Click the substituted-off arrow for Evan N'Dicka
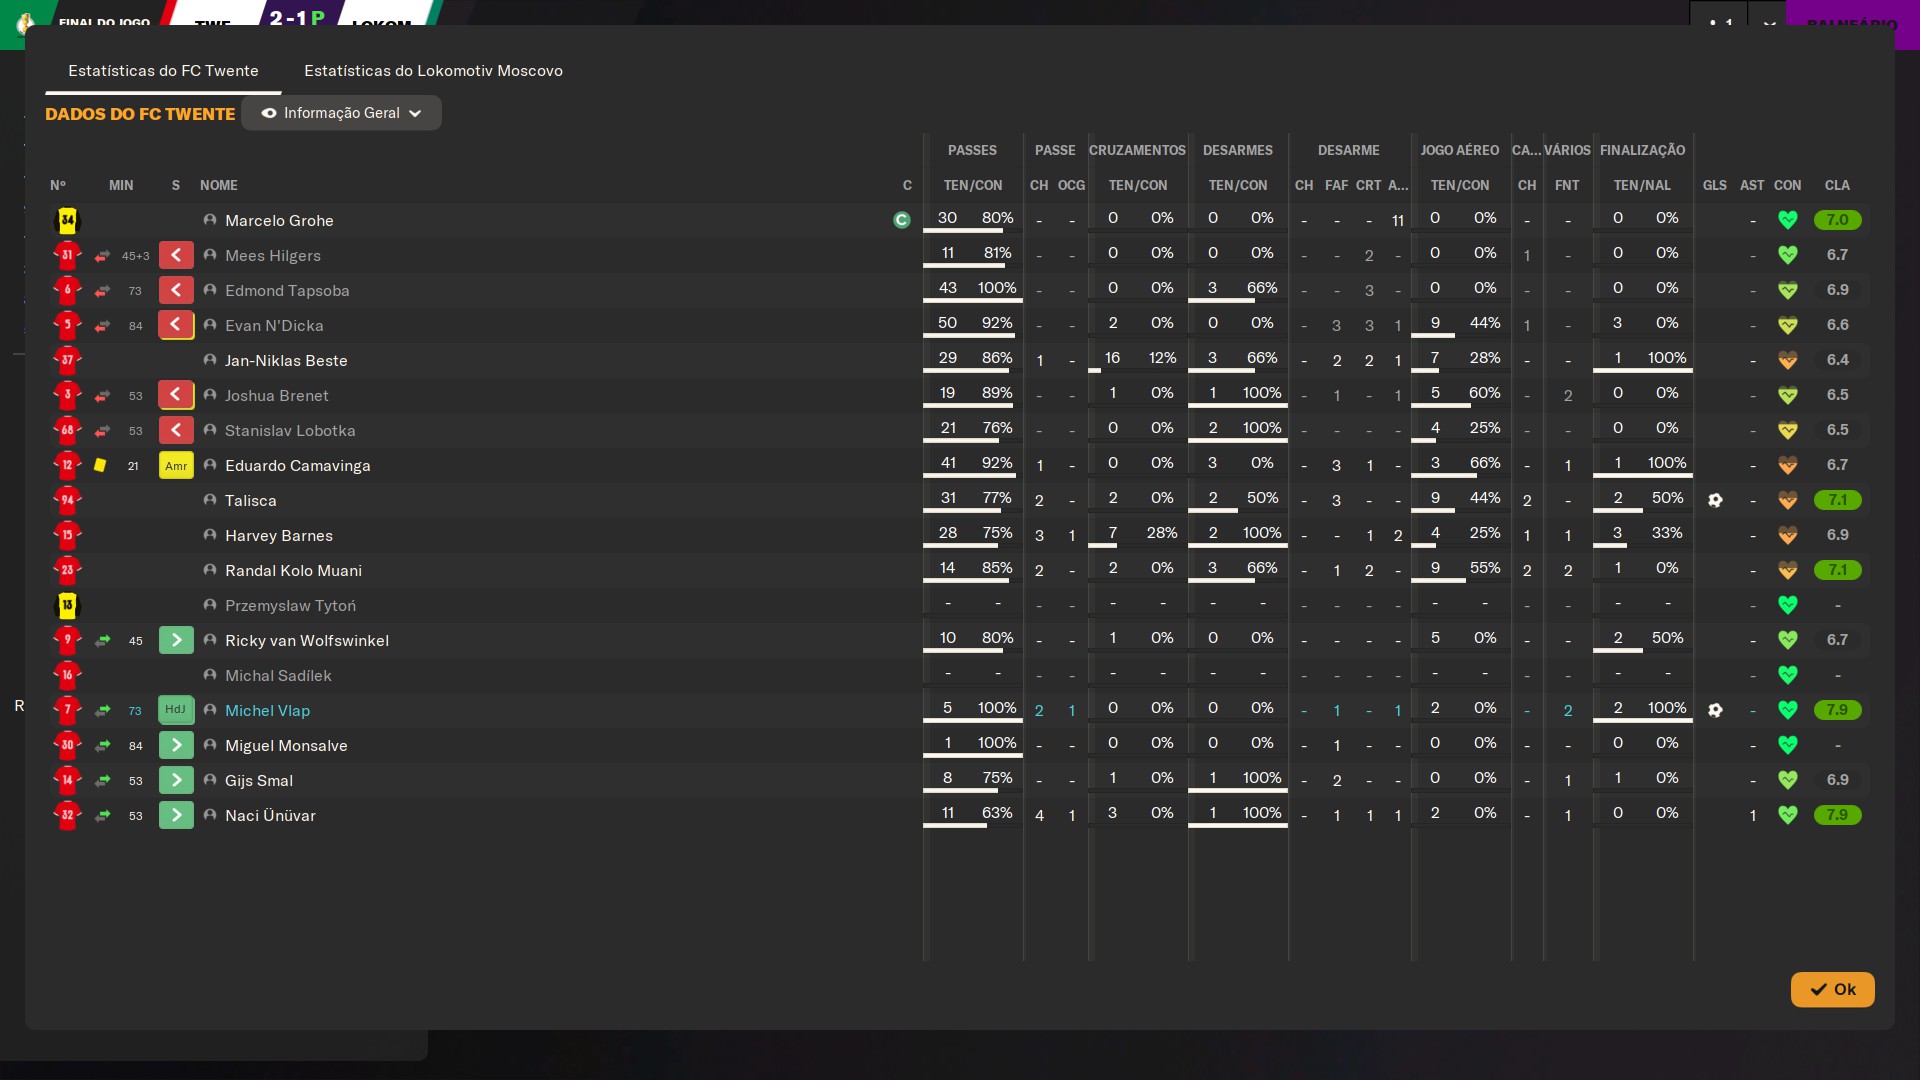The height and width of the screenshot is (1080, 1920). pyautogui.click(x=176, y=325)
